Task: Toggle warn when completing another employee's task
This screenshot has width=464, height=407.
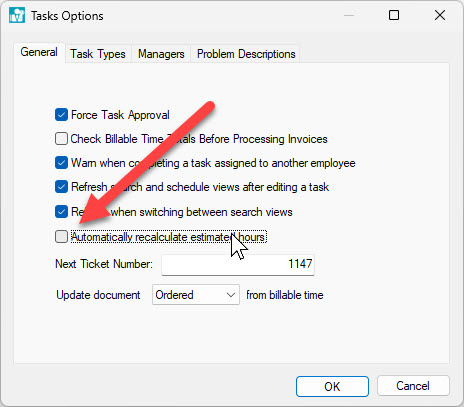Action: coord(61,163)
